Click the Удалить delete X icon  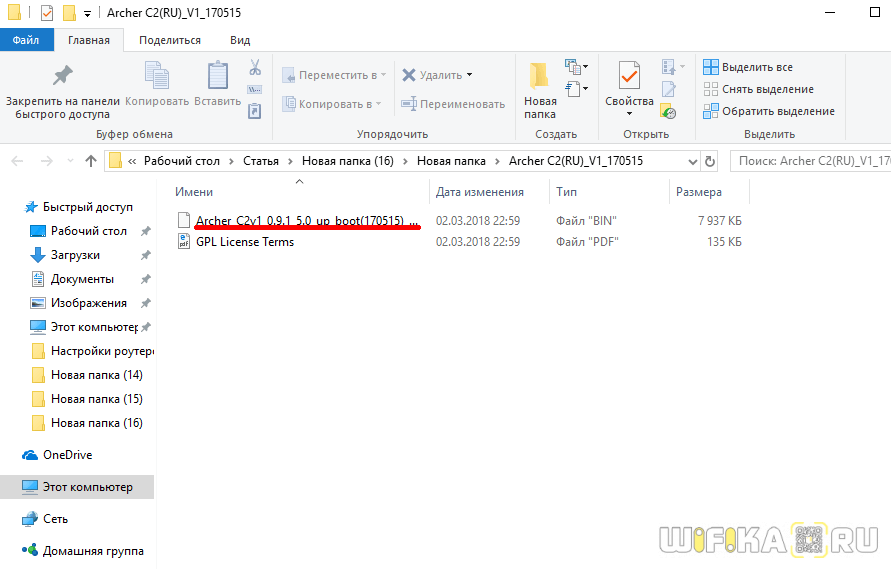409,75
